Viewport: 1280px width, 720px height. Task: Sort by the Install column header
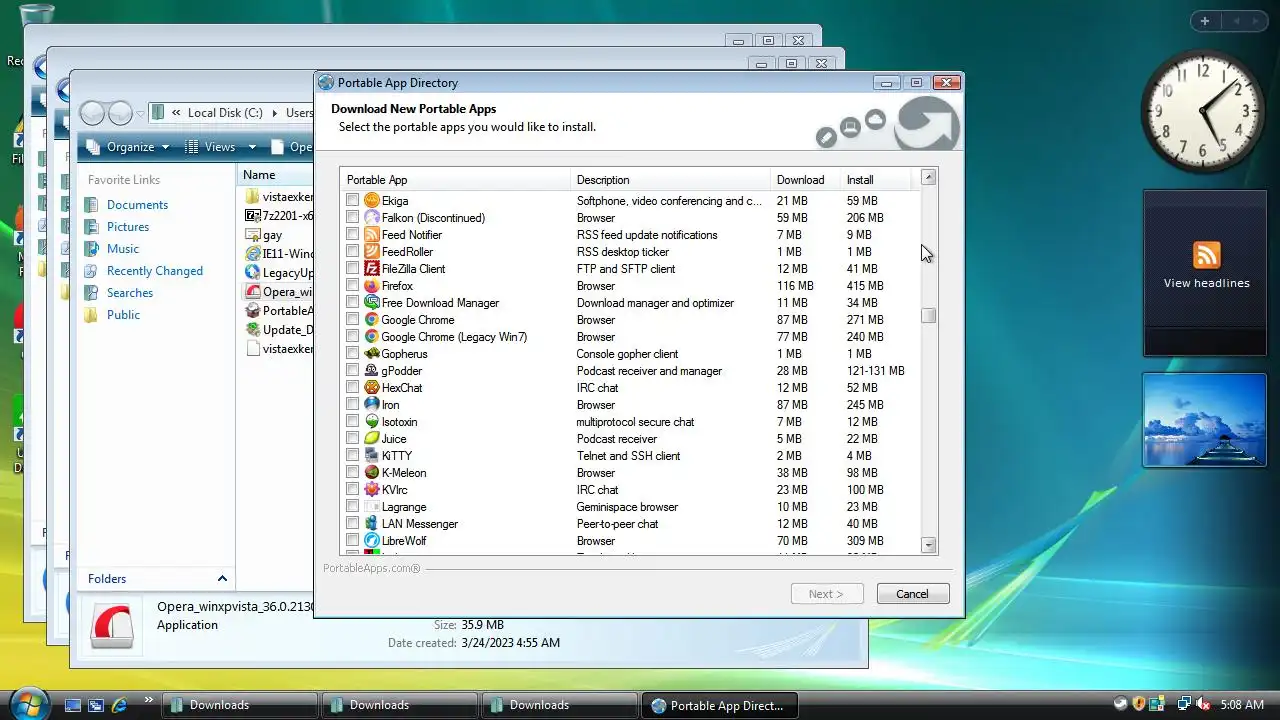click(876, 180)
